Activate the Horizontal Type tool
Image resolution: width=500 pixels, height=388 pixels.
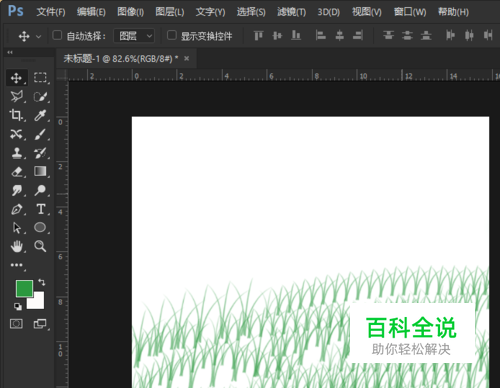point(41,209)
